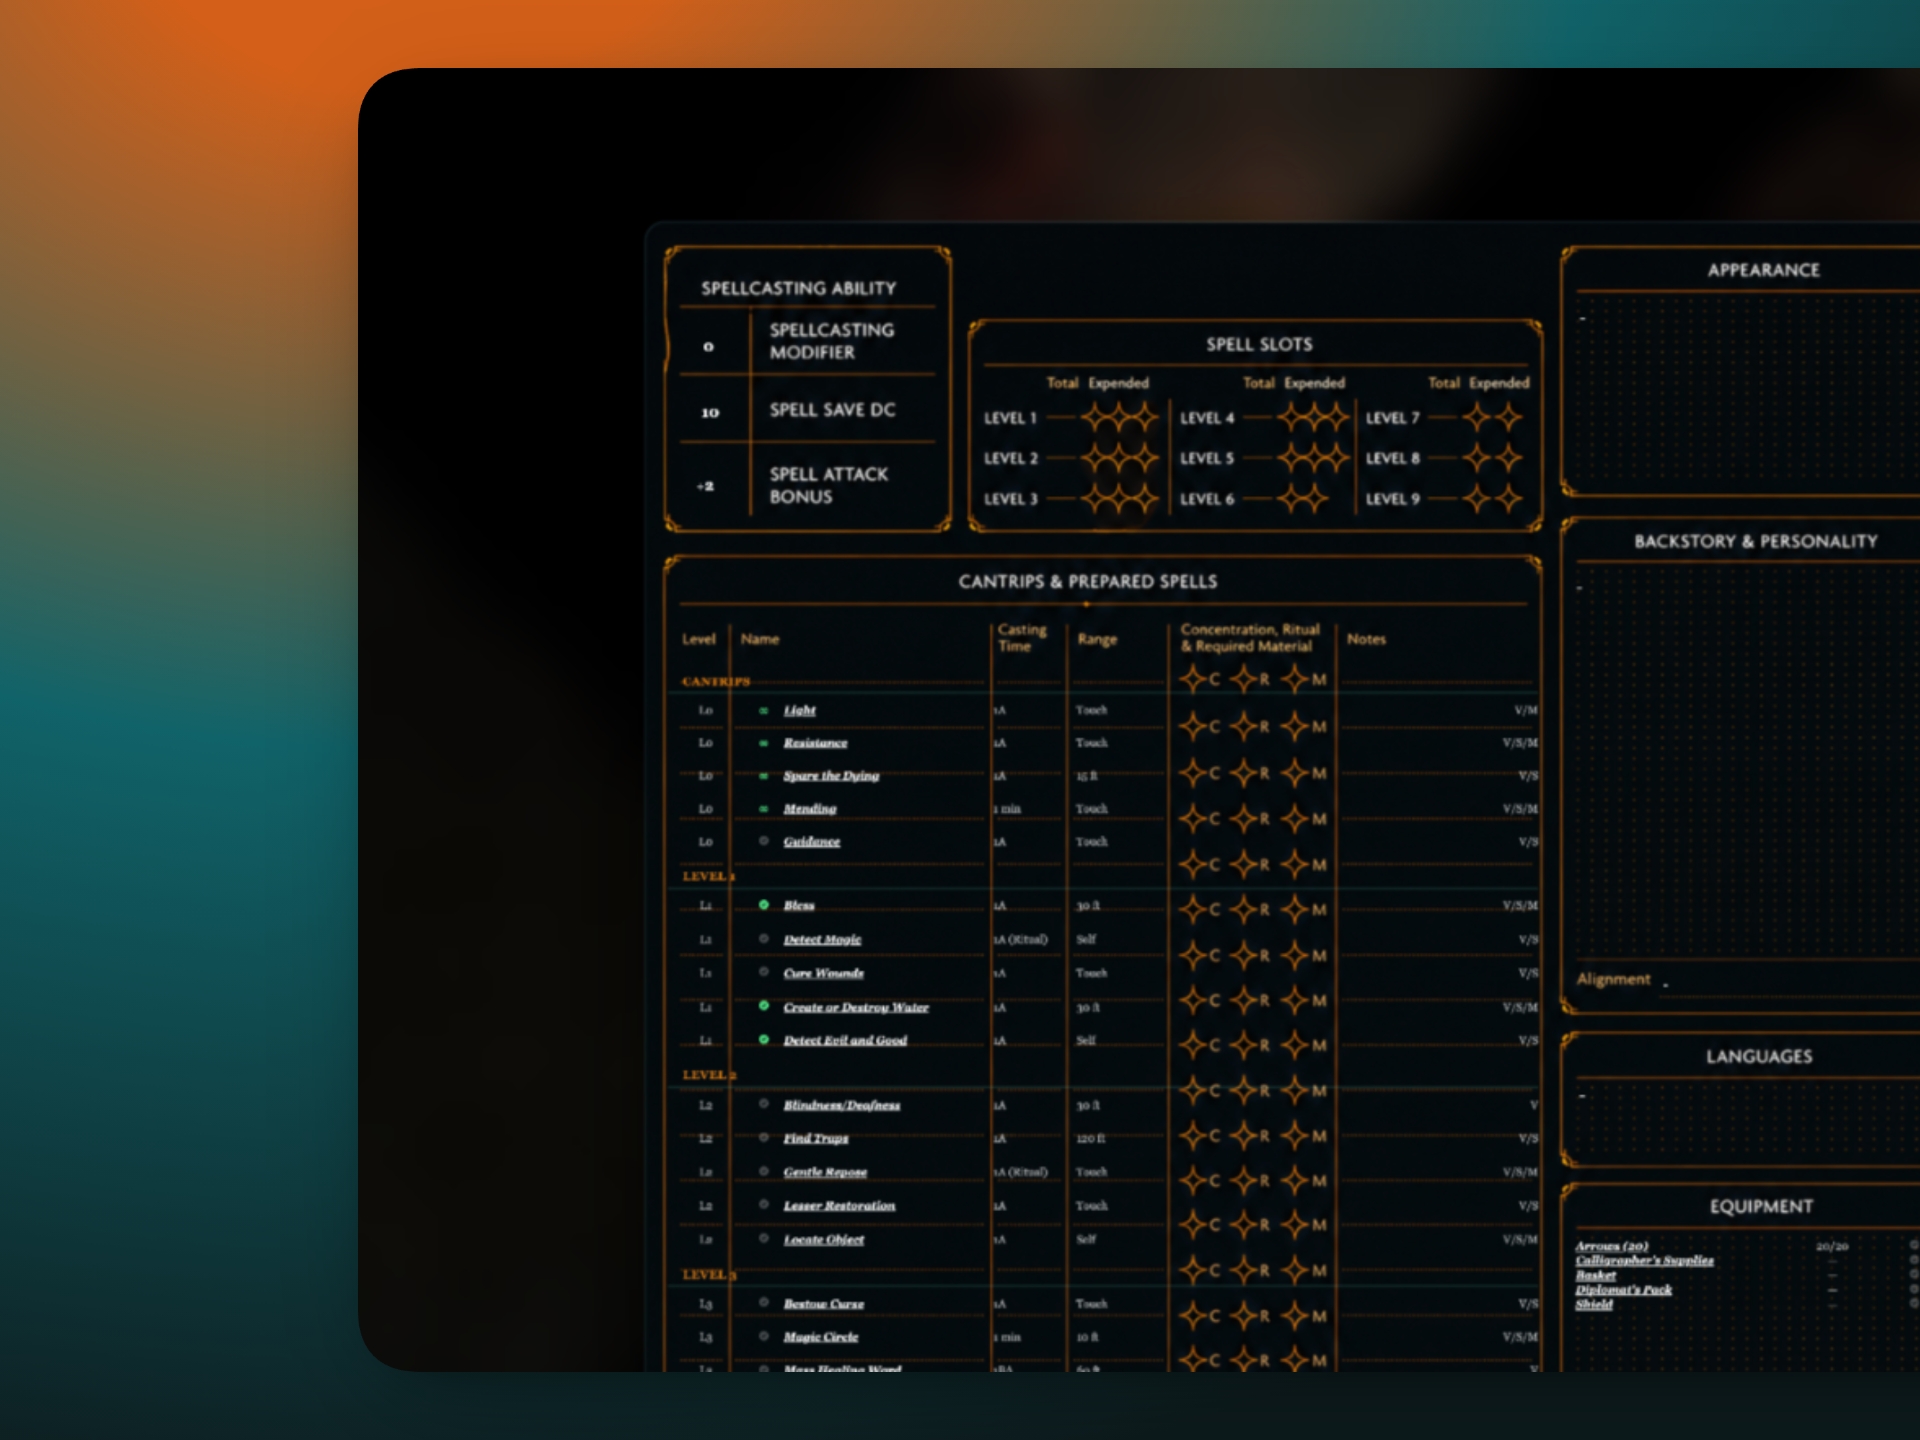Open the Guidance cantrip link

coord(812,842)
